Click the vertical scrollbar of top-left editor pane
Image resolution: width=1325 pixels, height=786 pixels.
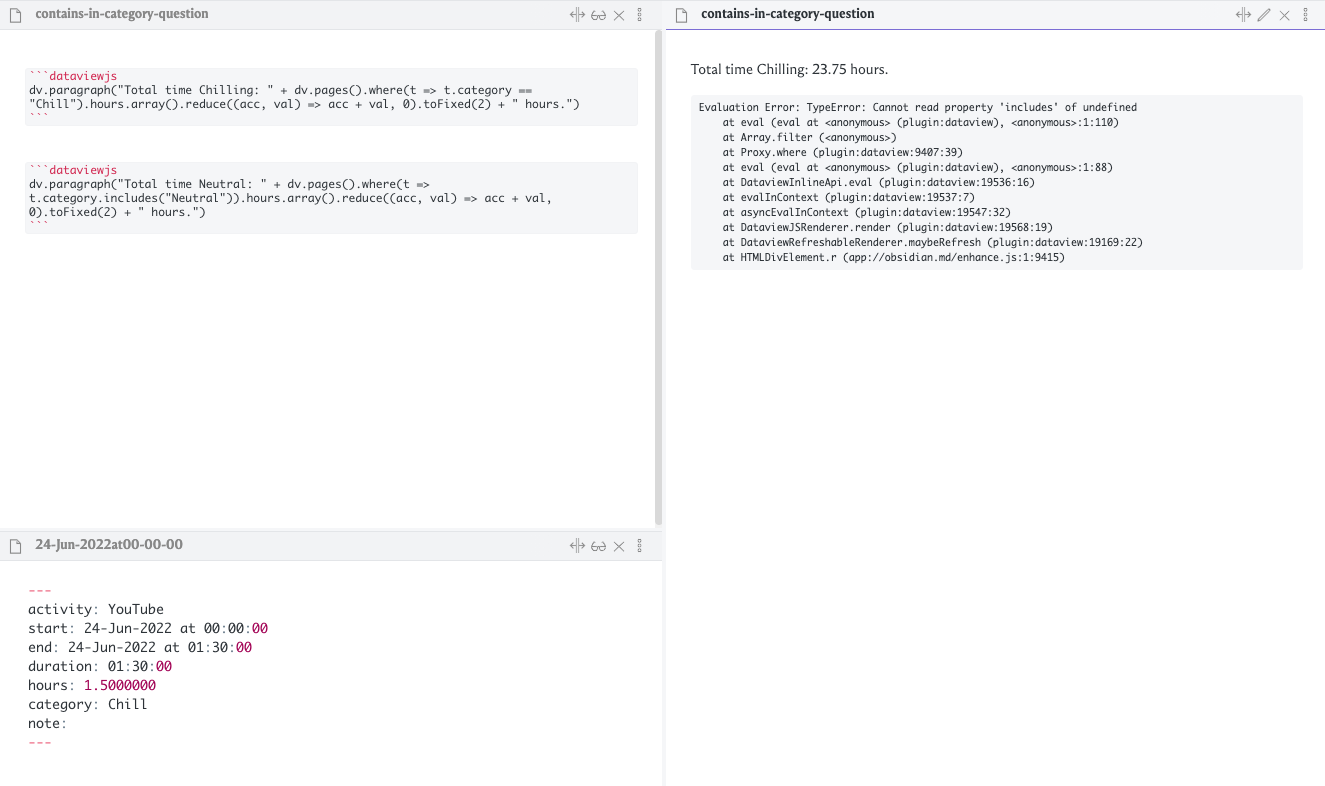click(658, 276)
